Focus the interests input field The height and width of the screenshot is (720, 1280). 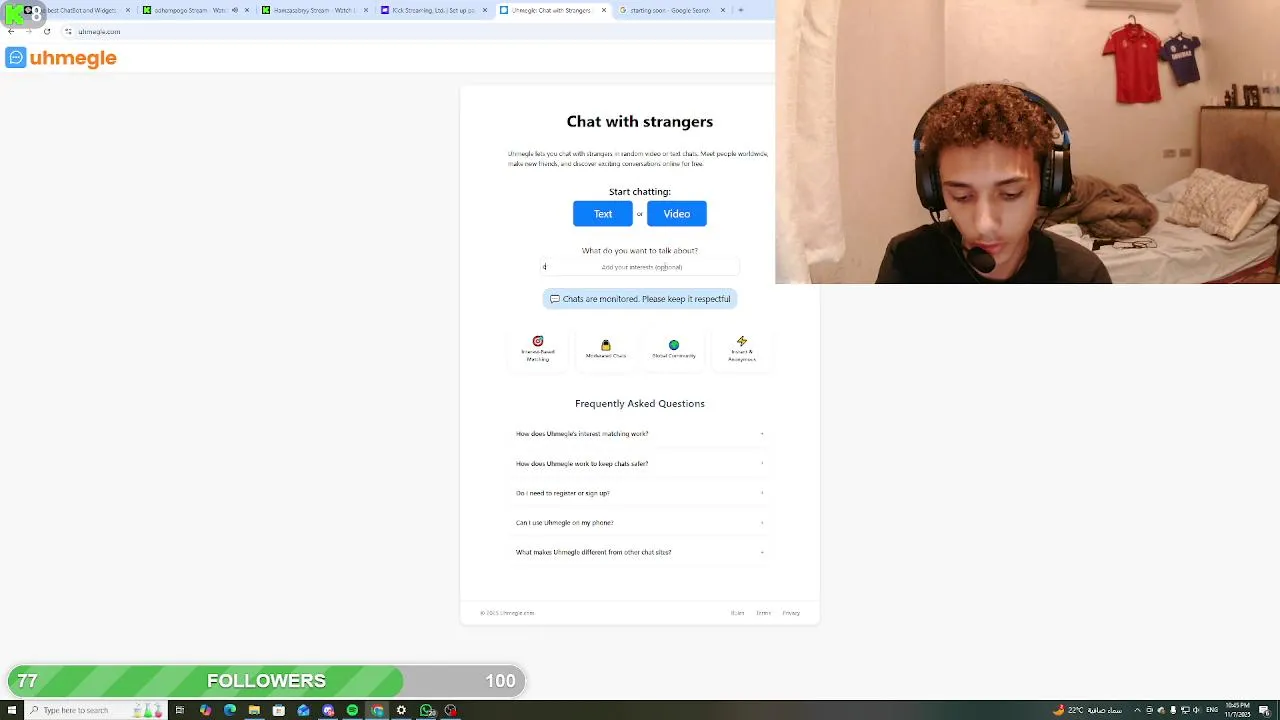[x=640, y=267]
